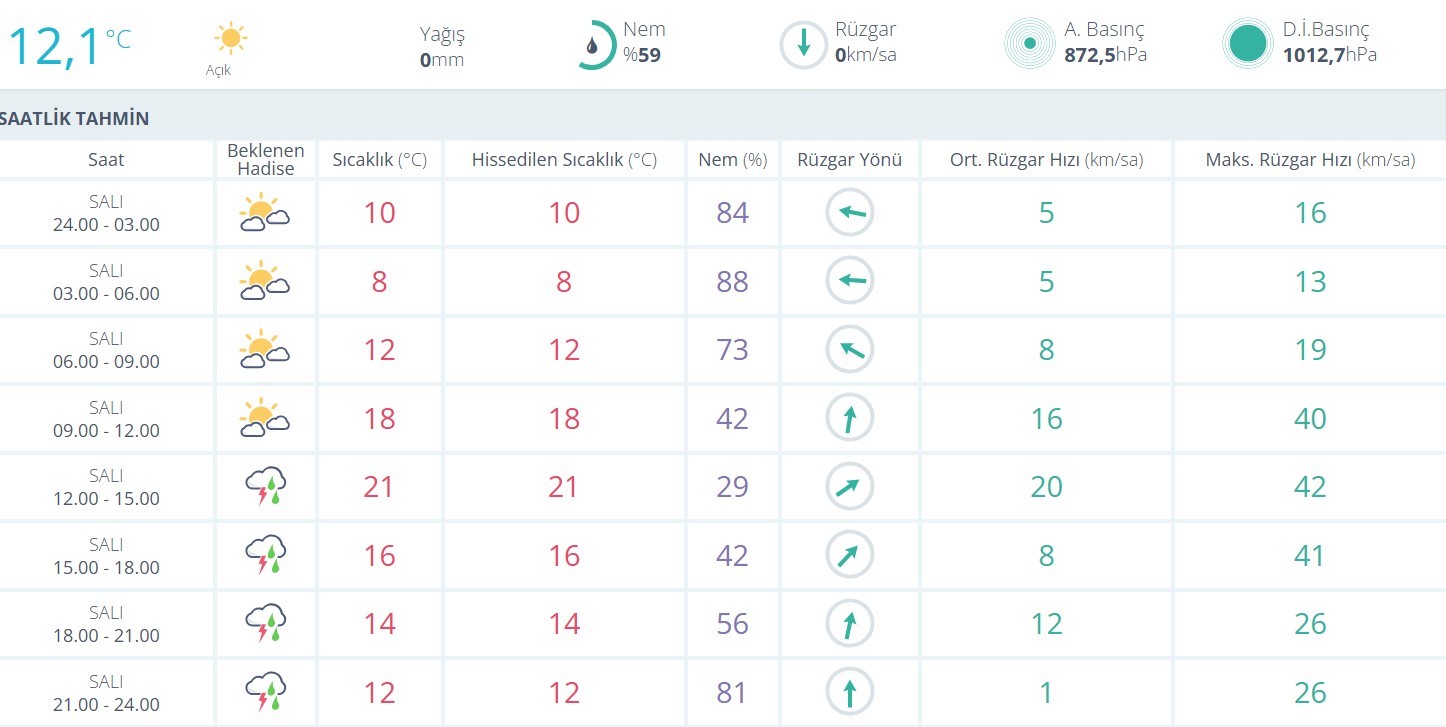
Task: Click thunderstorm icon for 21.00 - 24.00
Action: [265, 692]
